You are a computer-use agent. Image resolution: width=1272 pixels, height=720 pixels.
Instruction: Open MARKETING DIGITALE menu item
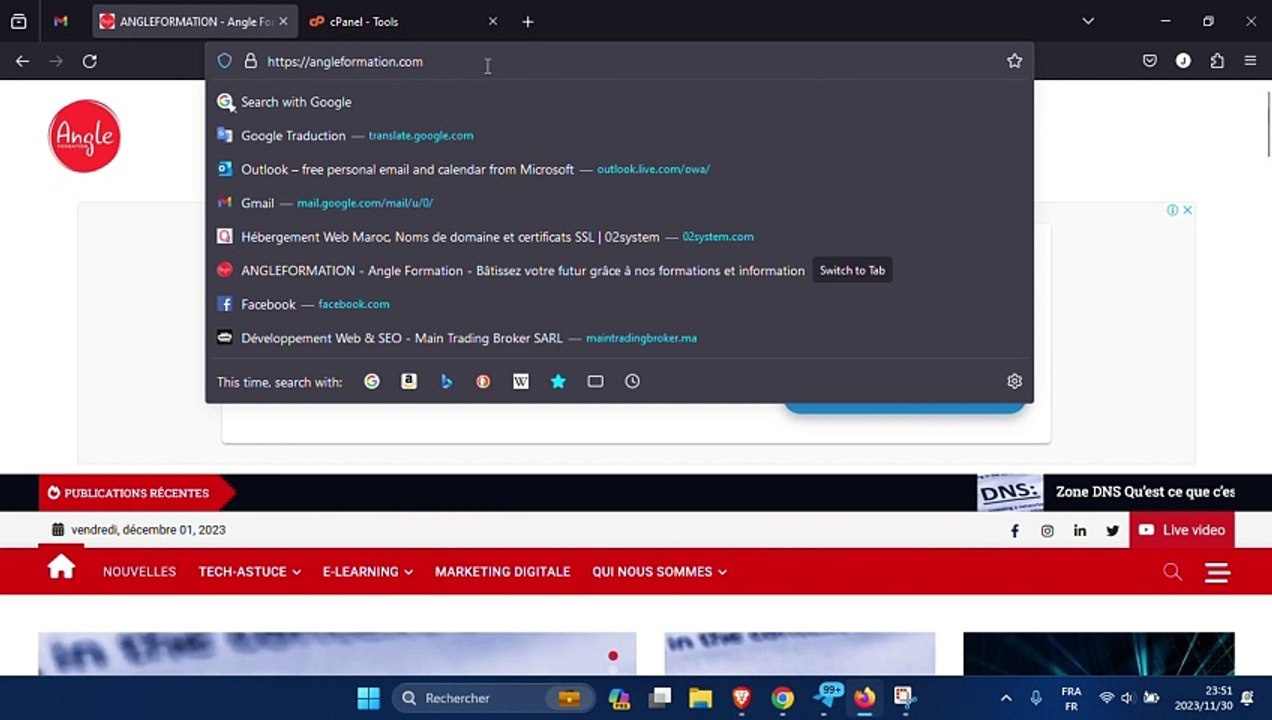coord(502,572)
